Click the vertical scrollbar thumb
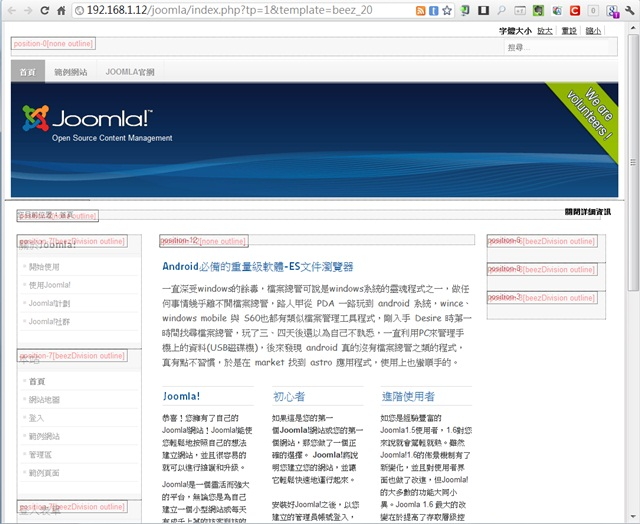 pyautogui.click(x=633, y=161)
